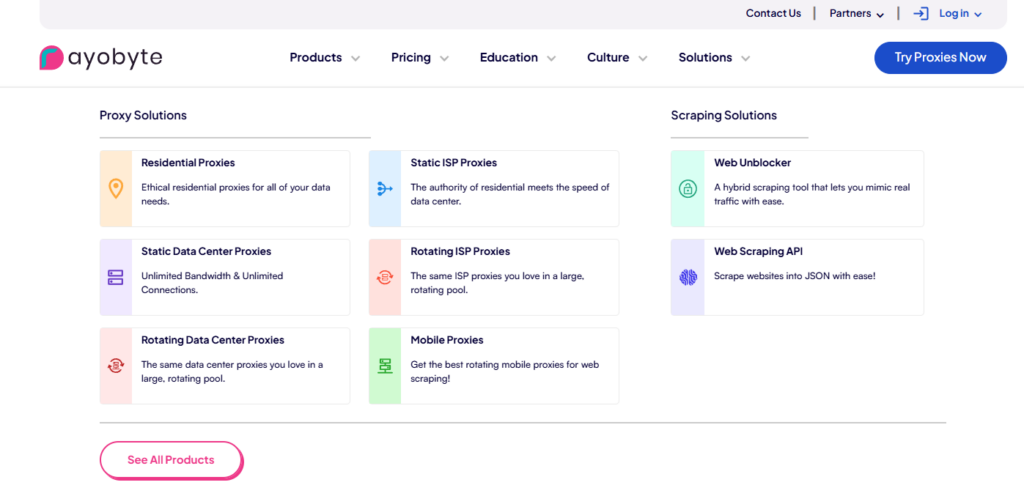The height and width of the screenshot is (496, 1024).
Task: Click the Rotating ISP Proxies icon
Action: [385, 277]
